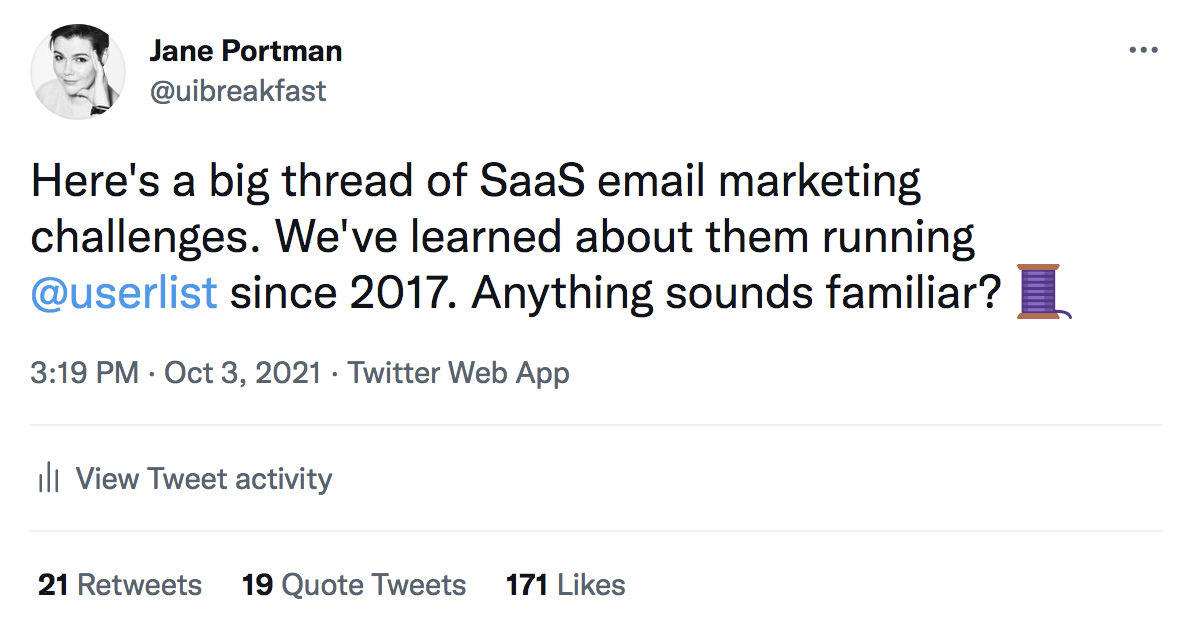
Task: Select the View Tweet activity chart icon
Action: [47, 478]
